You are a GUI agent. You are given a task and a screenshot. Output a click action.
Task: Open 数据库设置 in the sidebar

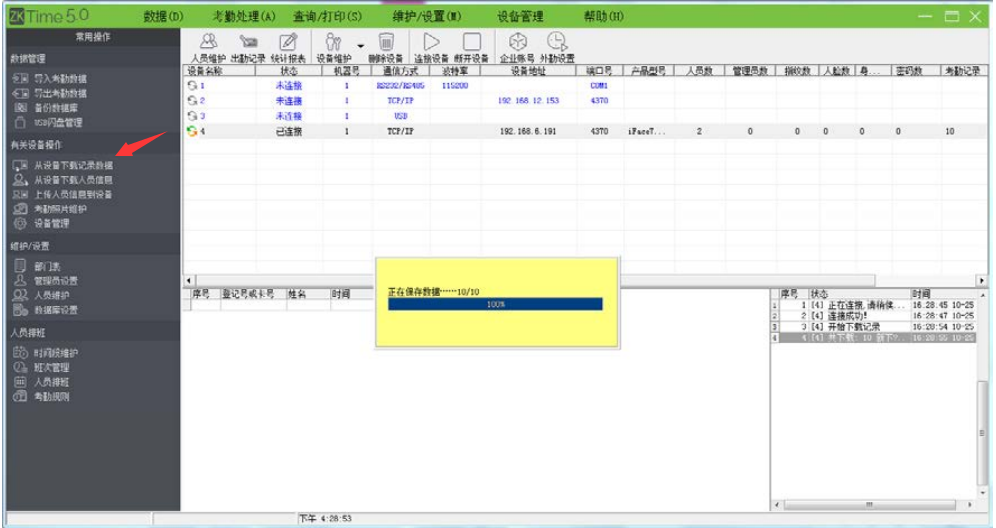click(x=56, y=310)
